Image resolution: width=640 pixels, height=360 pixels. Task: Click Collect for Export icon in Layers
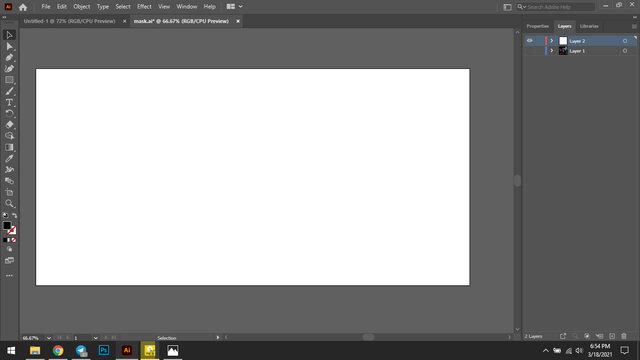tap(563, 336)
